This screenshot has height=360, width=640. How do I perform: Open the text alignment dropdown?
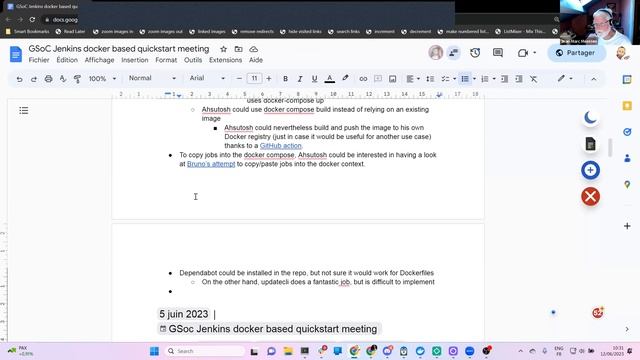tap(413, 79)
